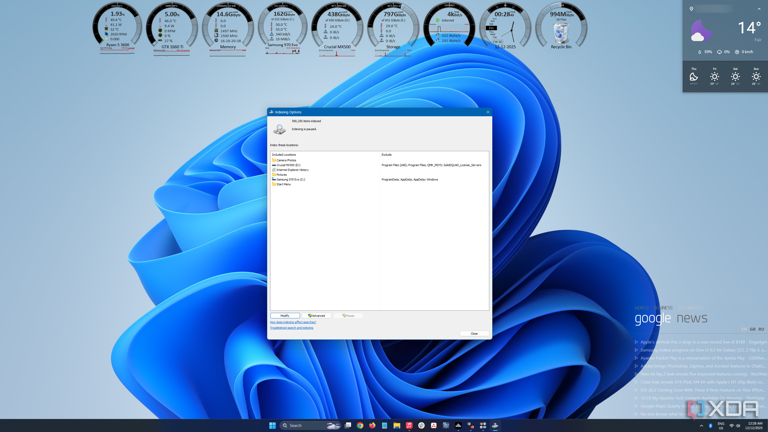The height and width of the screenshot is (432, 768).
Task: Open File Explorer from the taskbar
Action: (x=397, y=426)
